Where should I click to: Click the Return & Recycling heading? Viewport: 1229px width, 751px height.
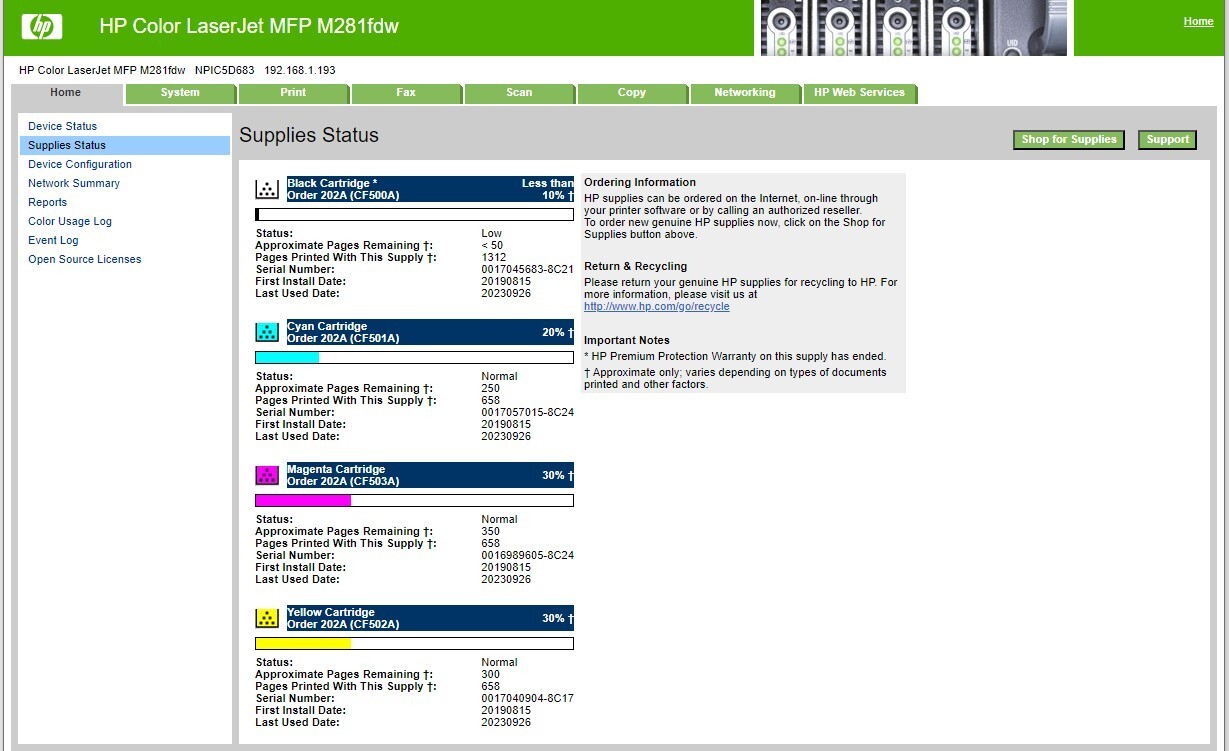[x=636, y=267]
